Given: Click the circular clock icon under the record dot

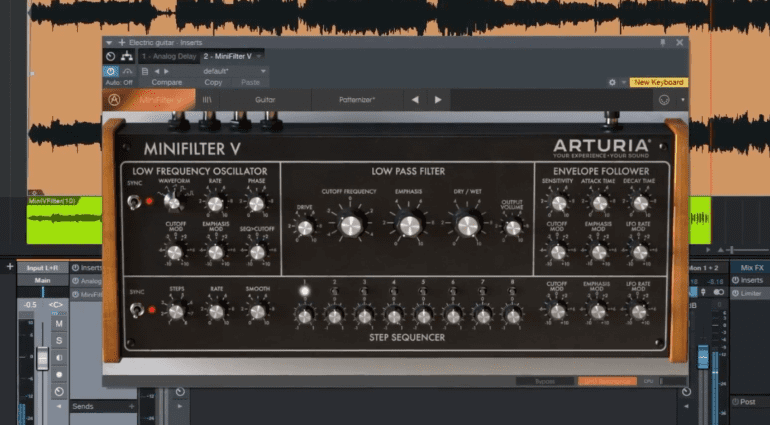Looking at the screenshot, I should pos(59,392).
